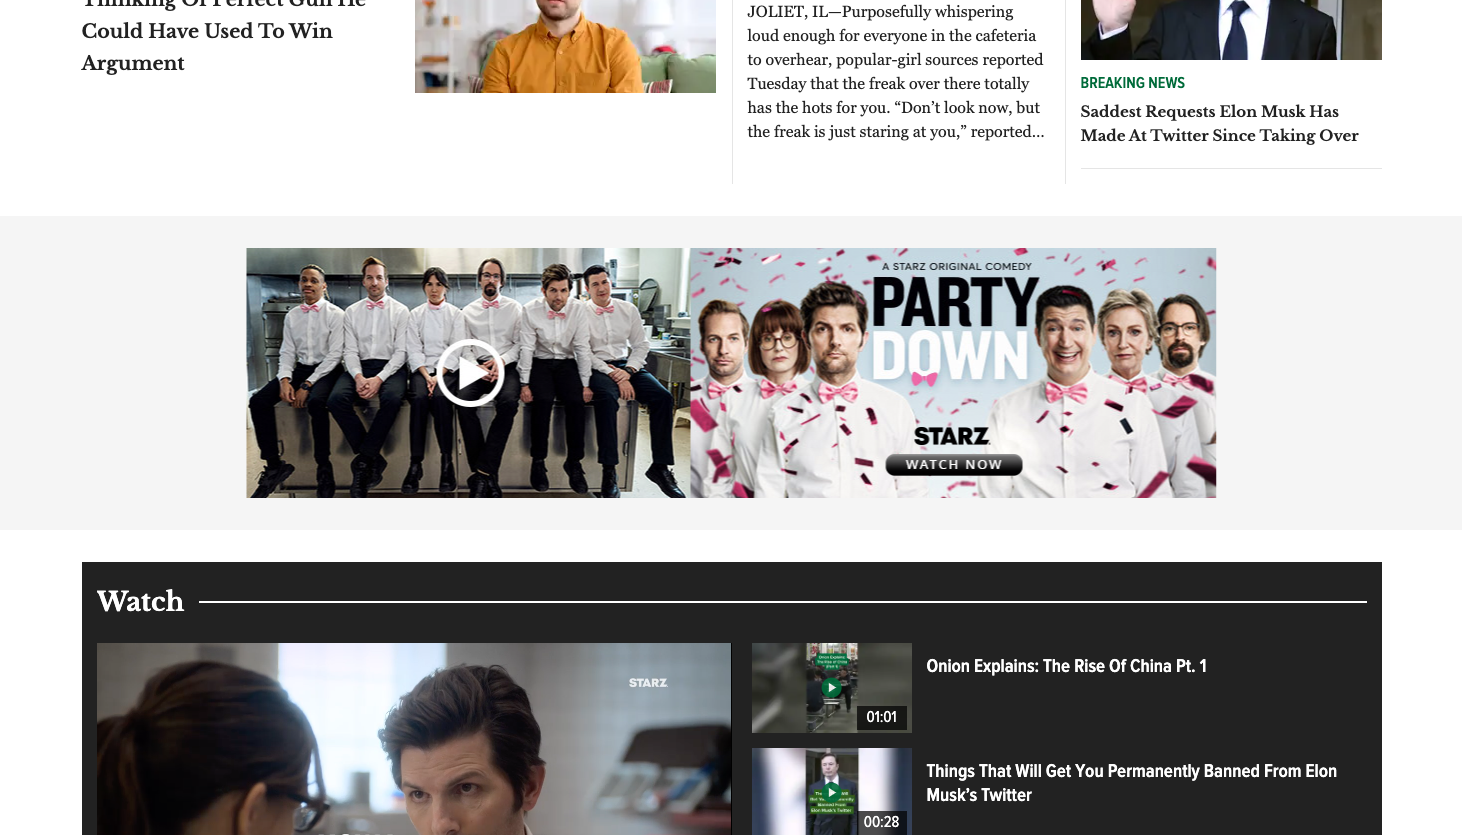Read the JOLIET, IL article excerpt
The width and height of the screenshot is (1462, 835).
tap(896, 72)
